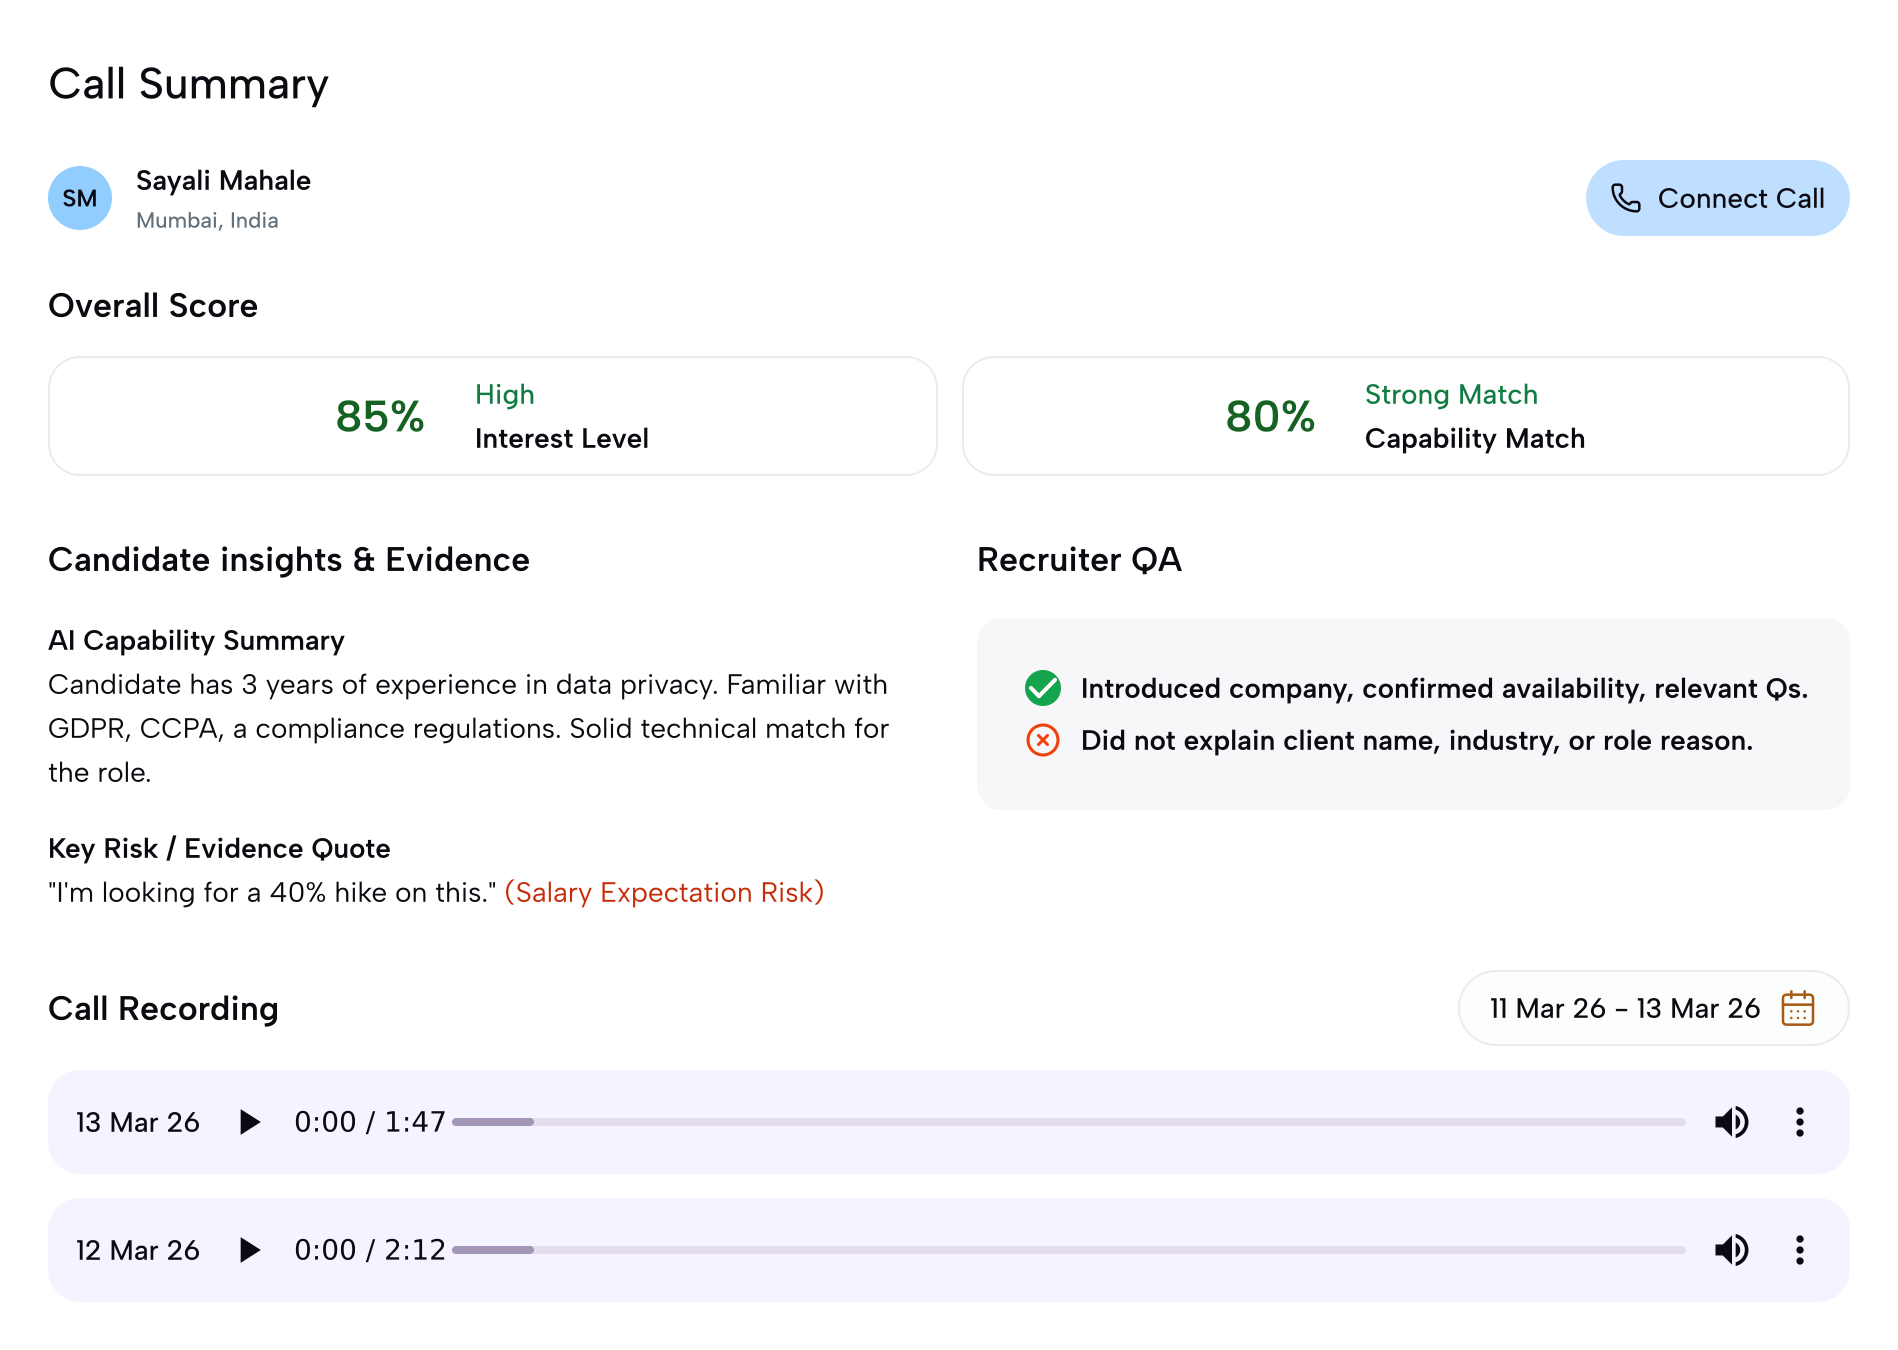Click the Connect Call button
Viewport: 1898px width, 1350px height.
[x=1717, y=198]
